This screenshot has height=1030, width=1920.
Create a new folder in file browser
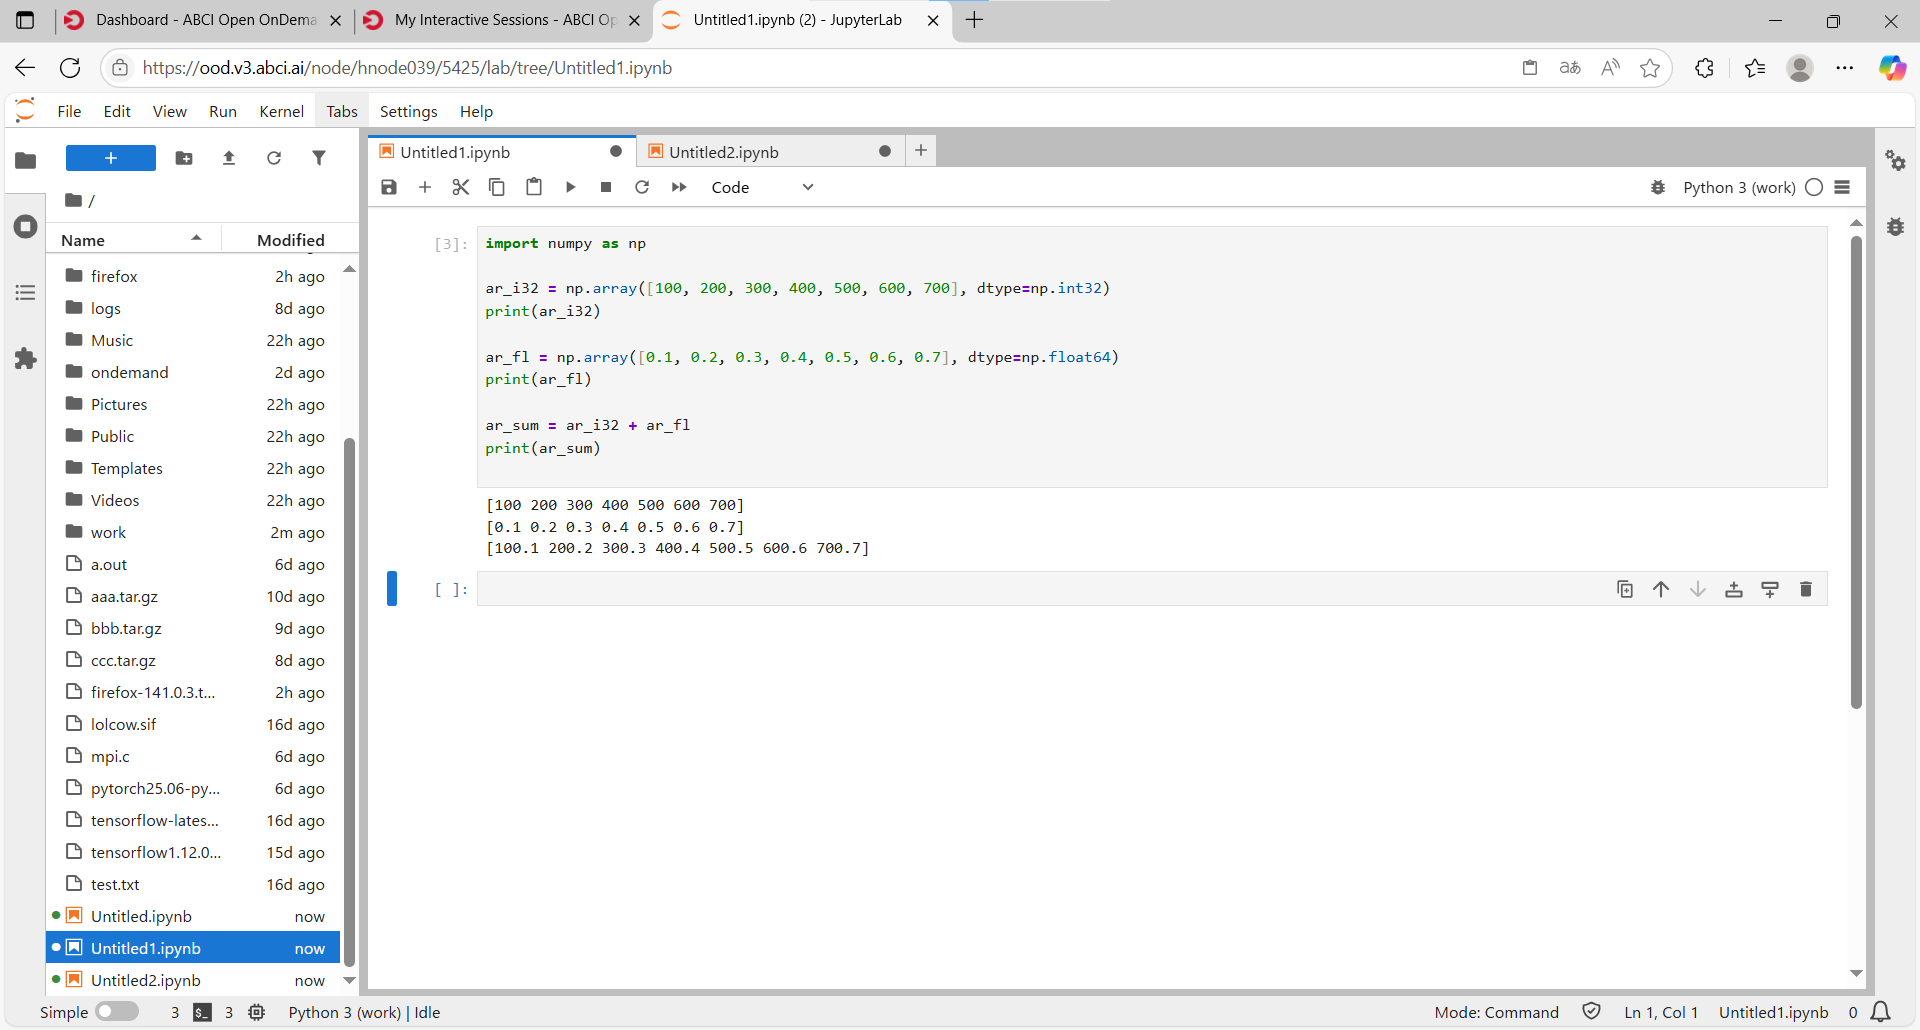pyautogui.click(x=184, y=158)
